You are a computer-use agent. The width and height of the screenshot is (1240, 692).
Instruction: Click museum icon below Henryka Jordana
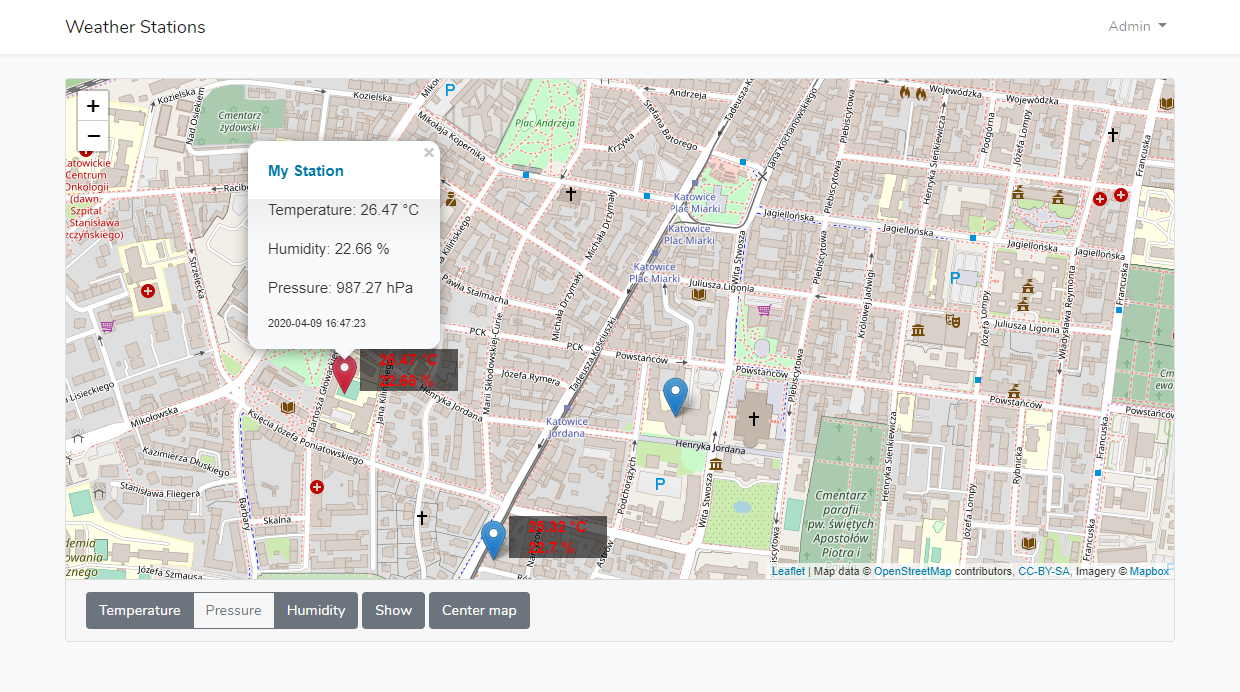(x=716, y=464)
